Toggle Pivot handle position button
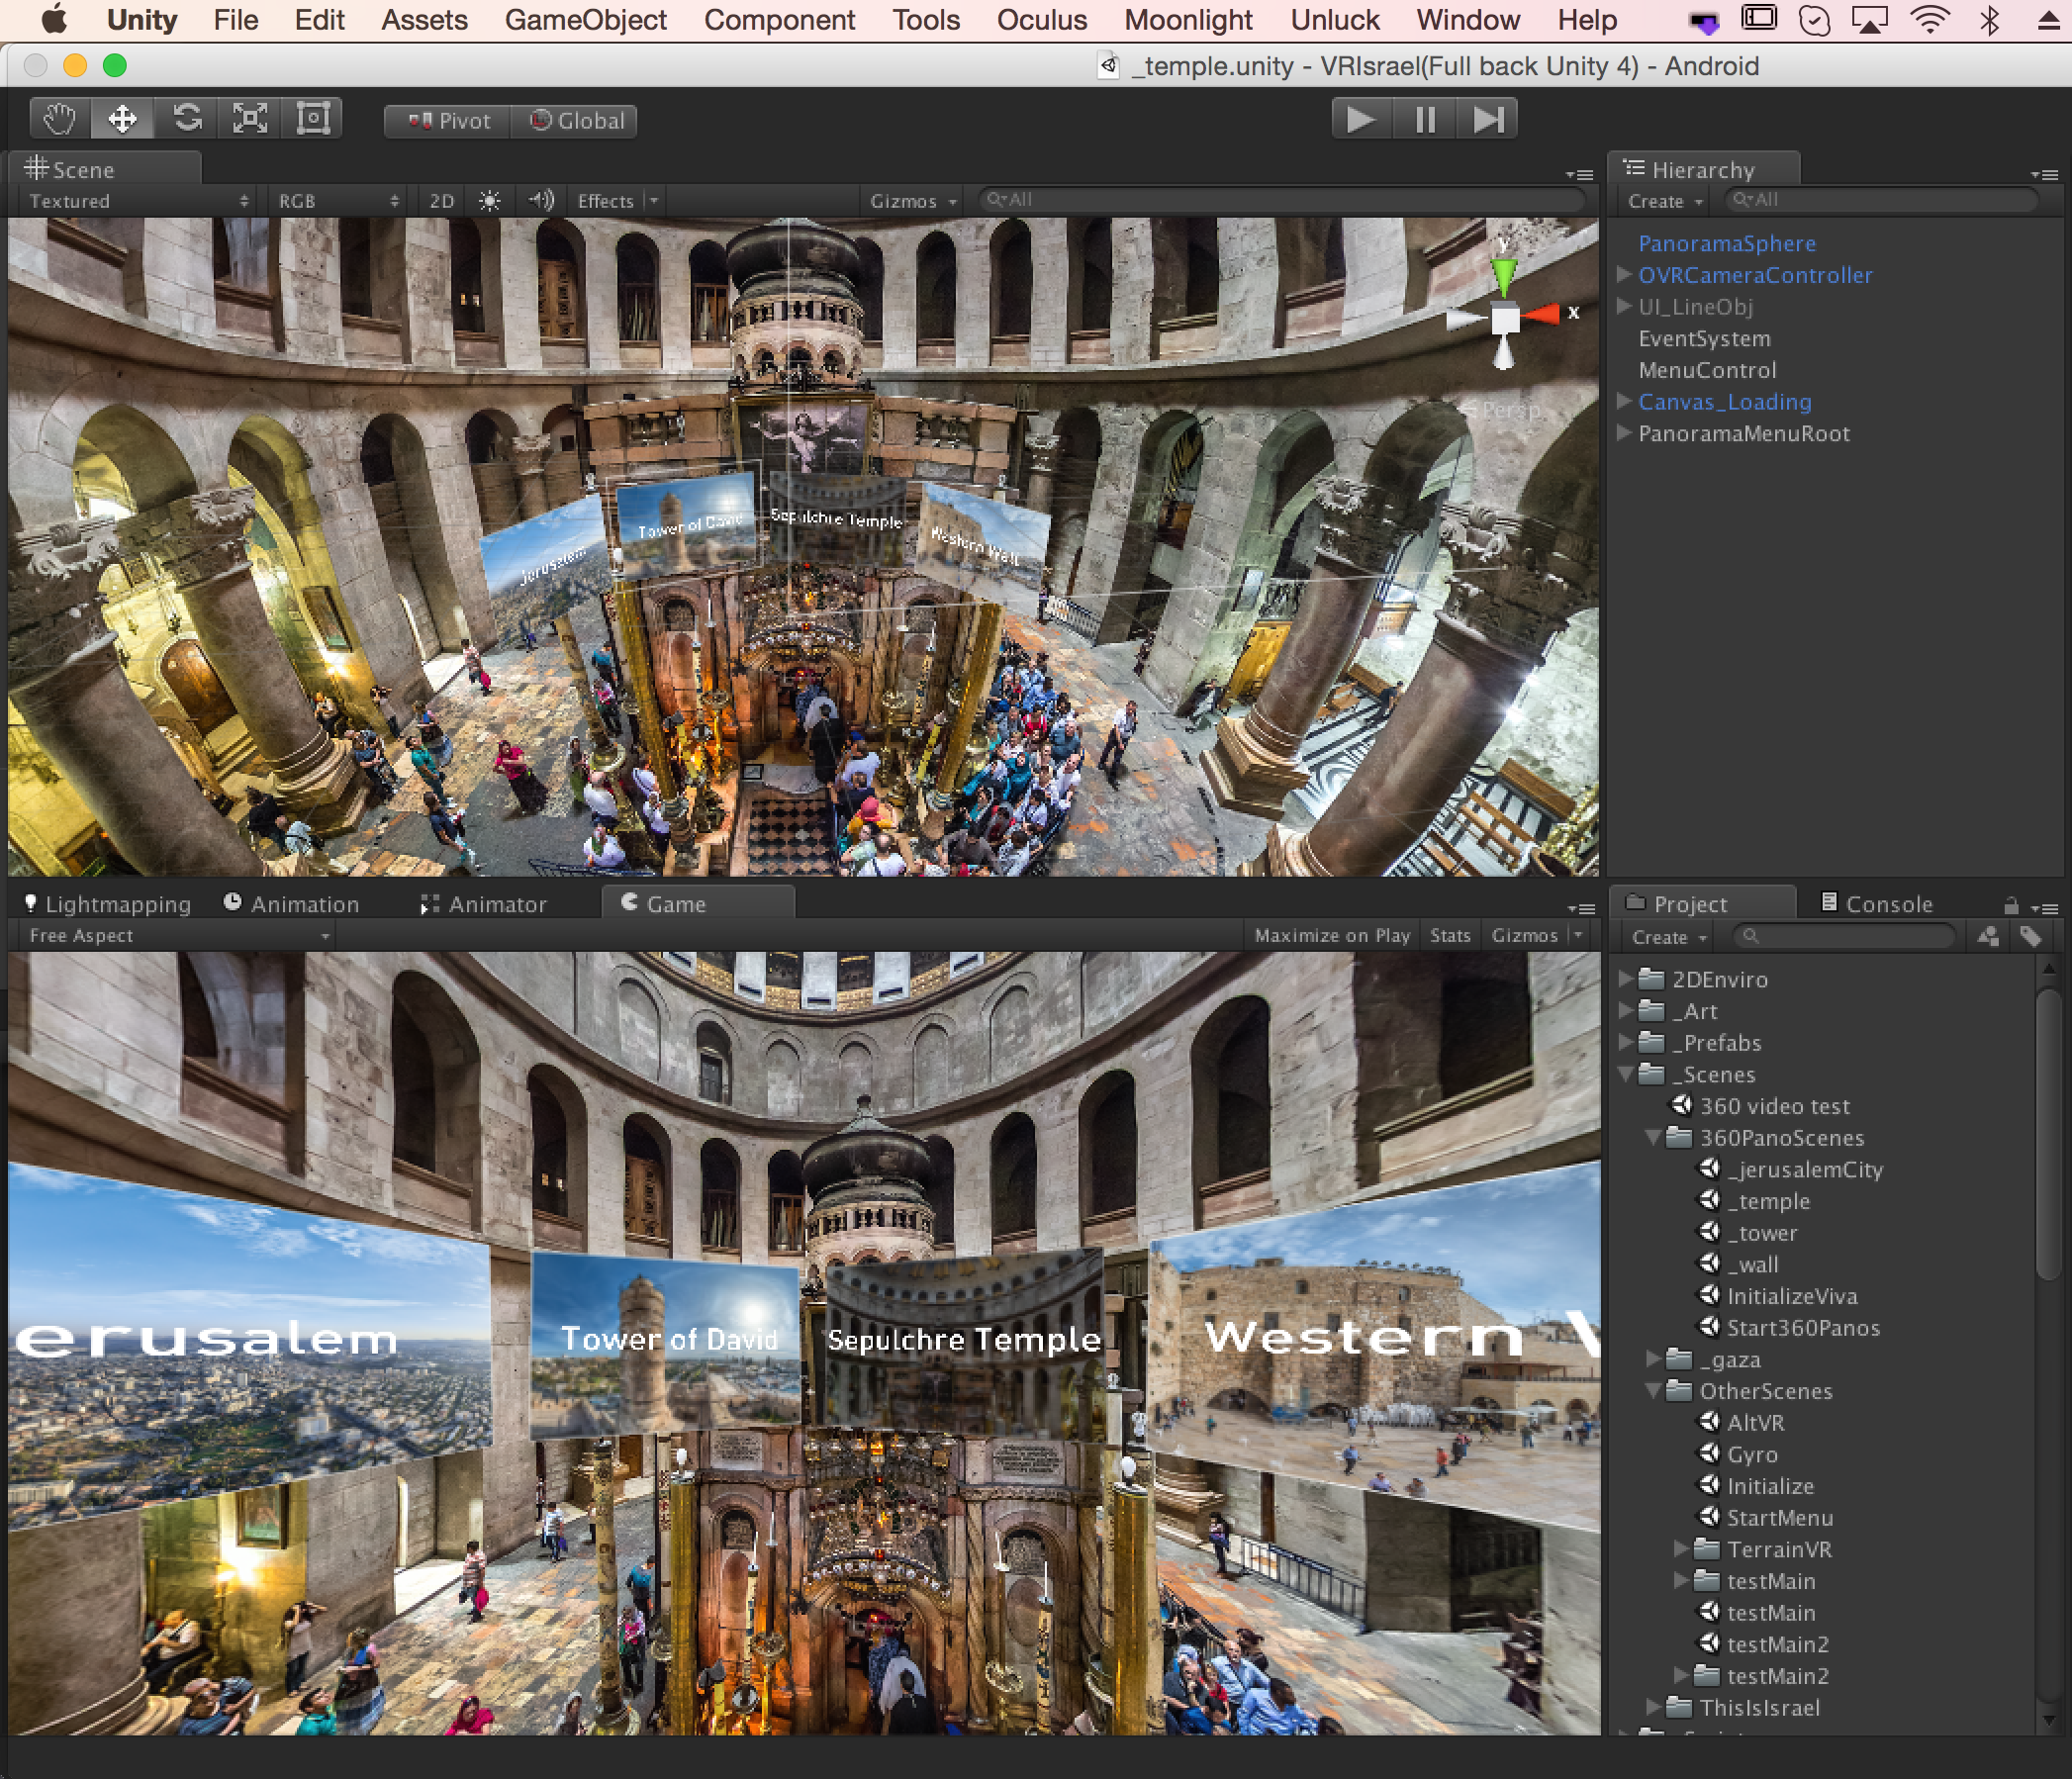 (x=448, y=121)
